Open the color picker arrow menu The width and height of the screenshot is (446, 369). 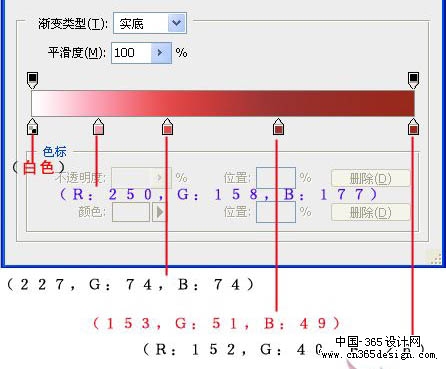tap(160, 212)
